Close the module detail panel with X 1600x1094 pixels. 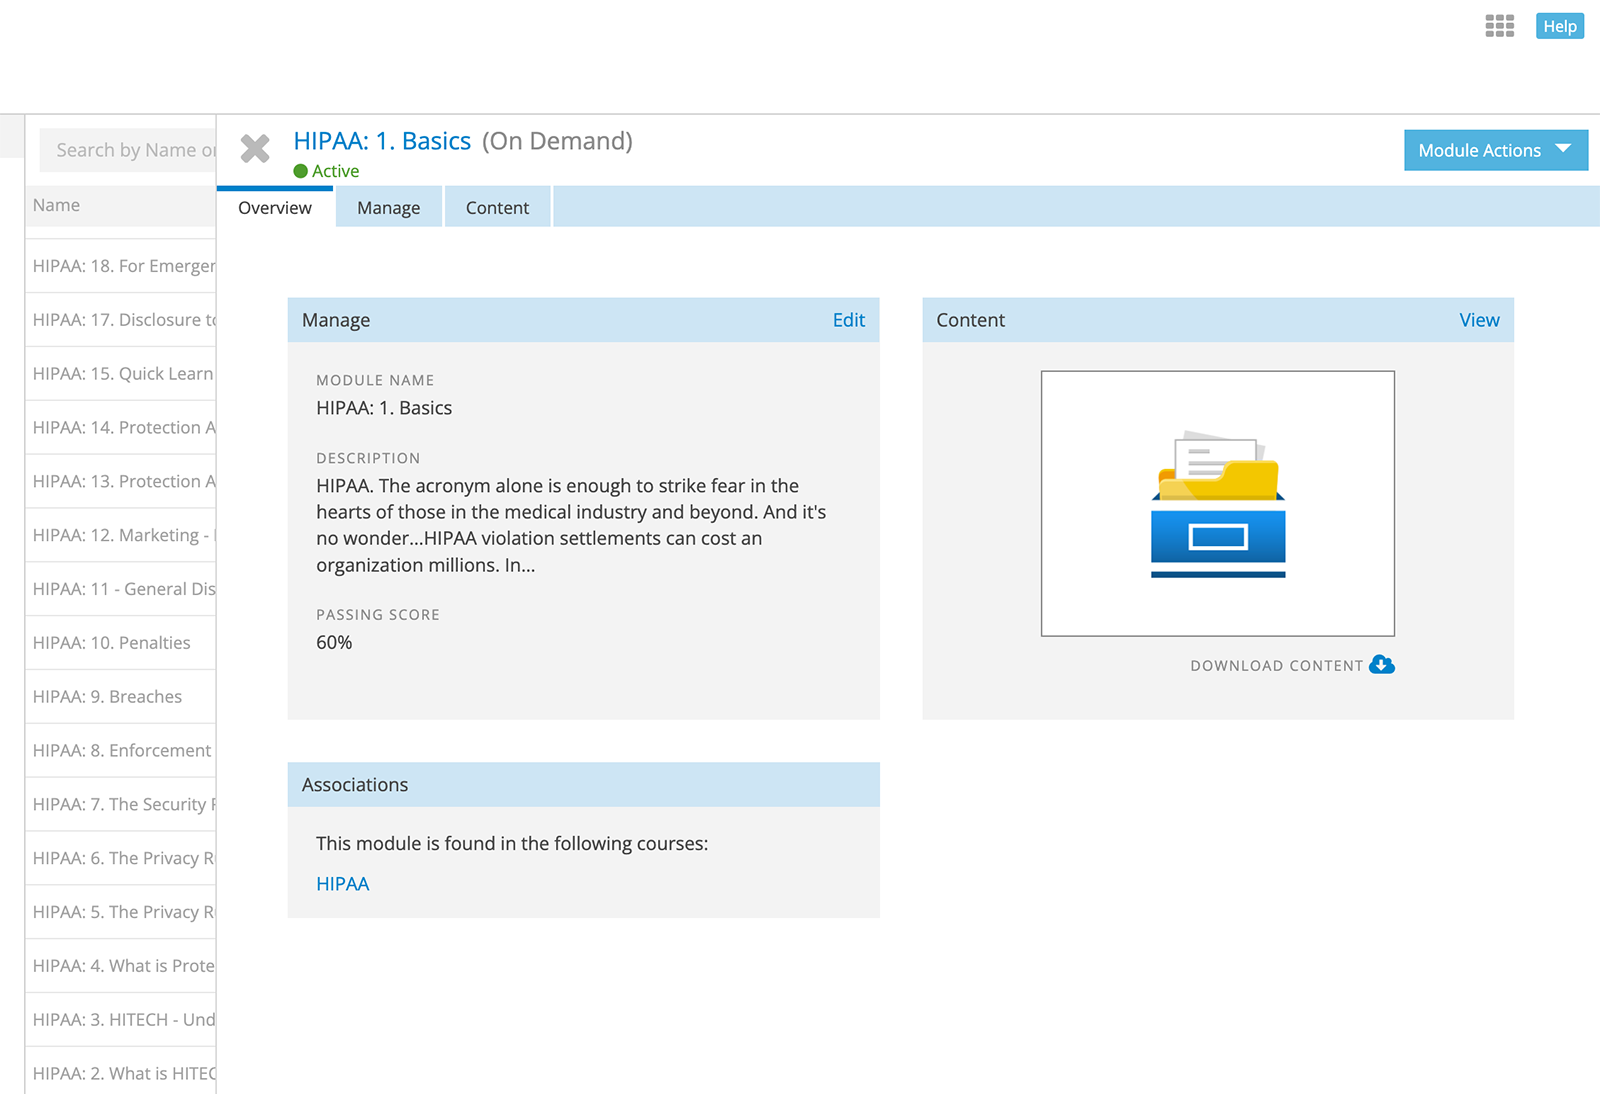[x=255, y=149]
